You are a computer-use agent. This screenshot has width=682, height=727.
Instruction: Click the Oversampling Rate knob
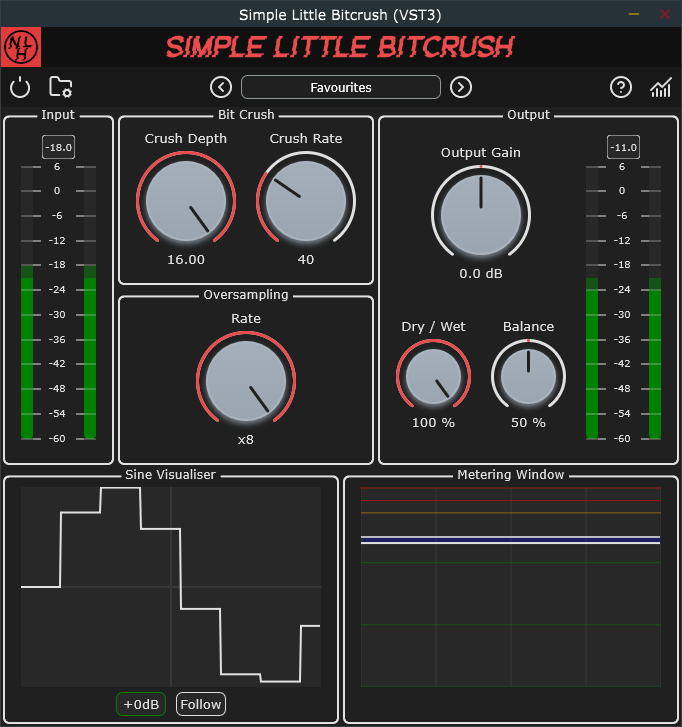click(x=246, y=381)
